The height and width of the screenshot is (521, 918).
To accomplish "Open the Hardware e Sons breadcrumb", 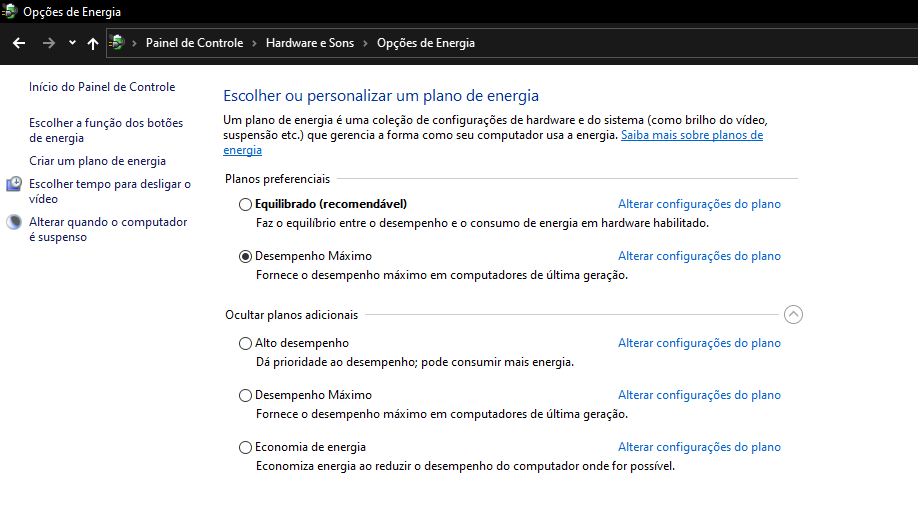I will 309,43.
